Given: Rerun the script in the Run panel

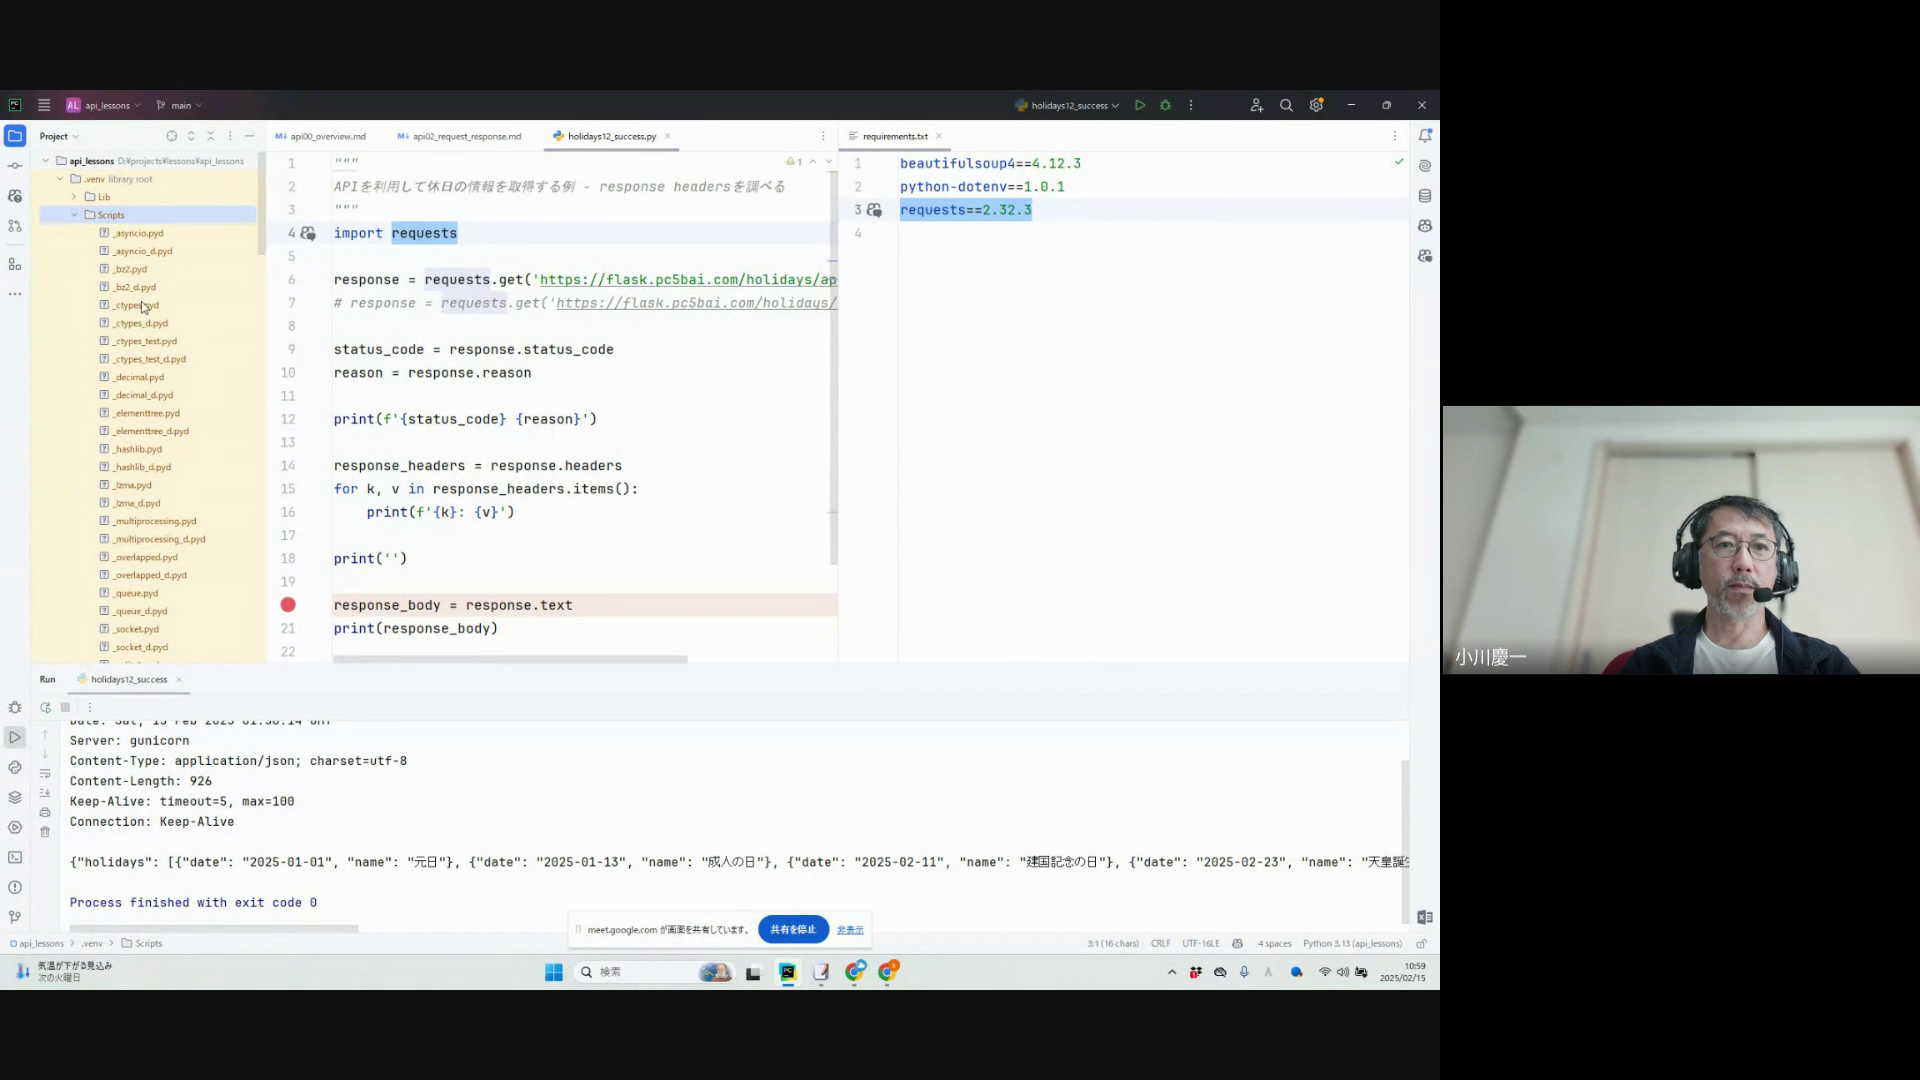Looking at the screenshot, I should point(45,707).
